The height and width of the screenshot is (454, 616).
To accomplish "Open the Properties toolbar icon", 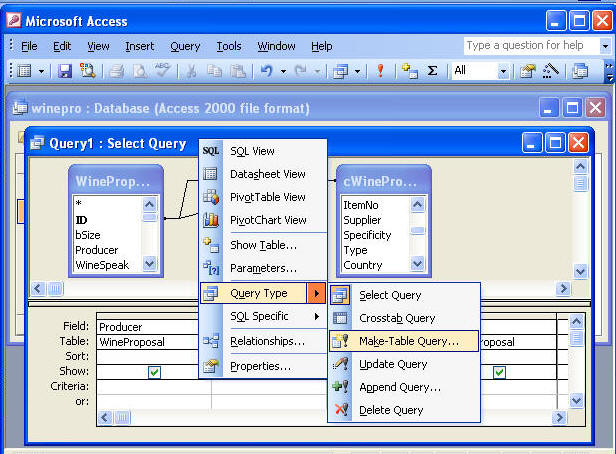I will tap(528, 71).
